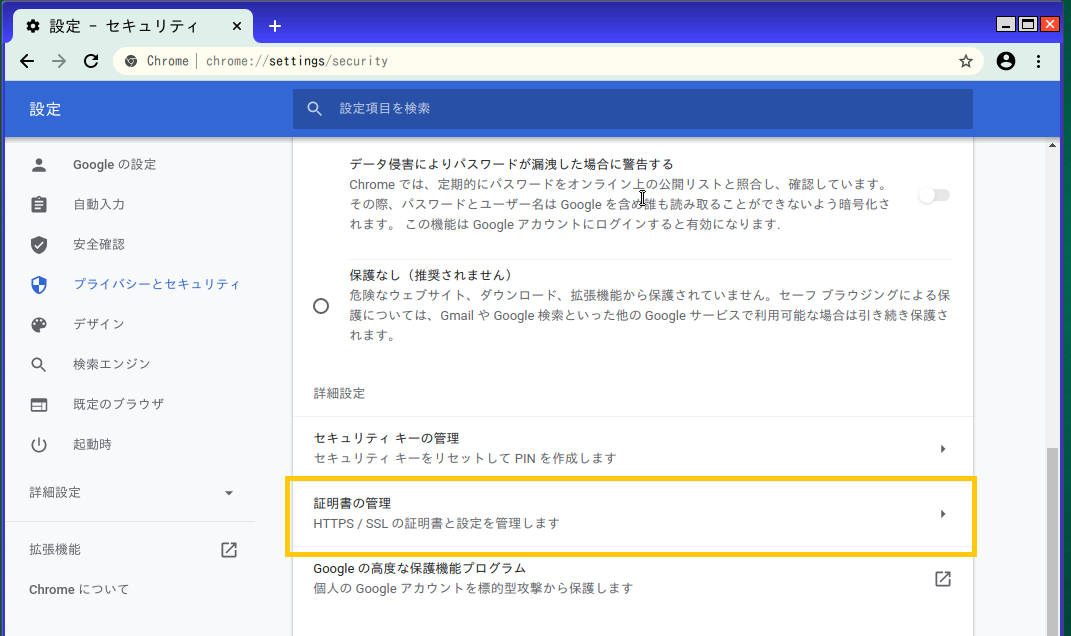Maximize the Chrome window

click(1027, 25)
